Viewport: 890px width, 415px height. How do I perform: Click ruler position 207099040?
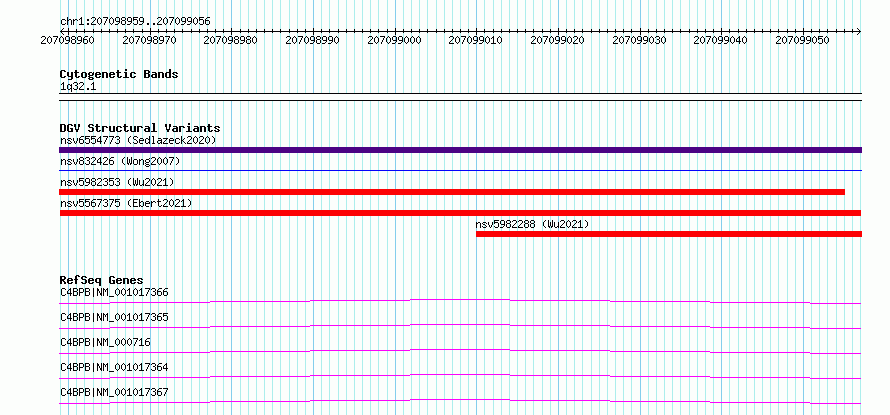(721, 40)
